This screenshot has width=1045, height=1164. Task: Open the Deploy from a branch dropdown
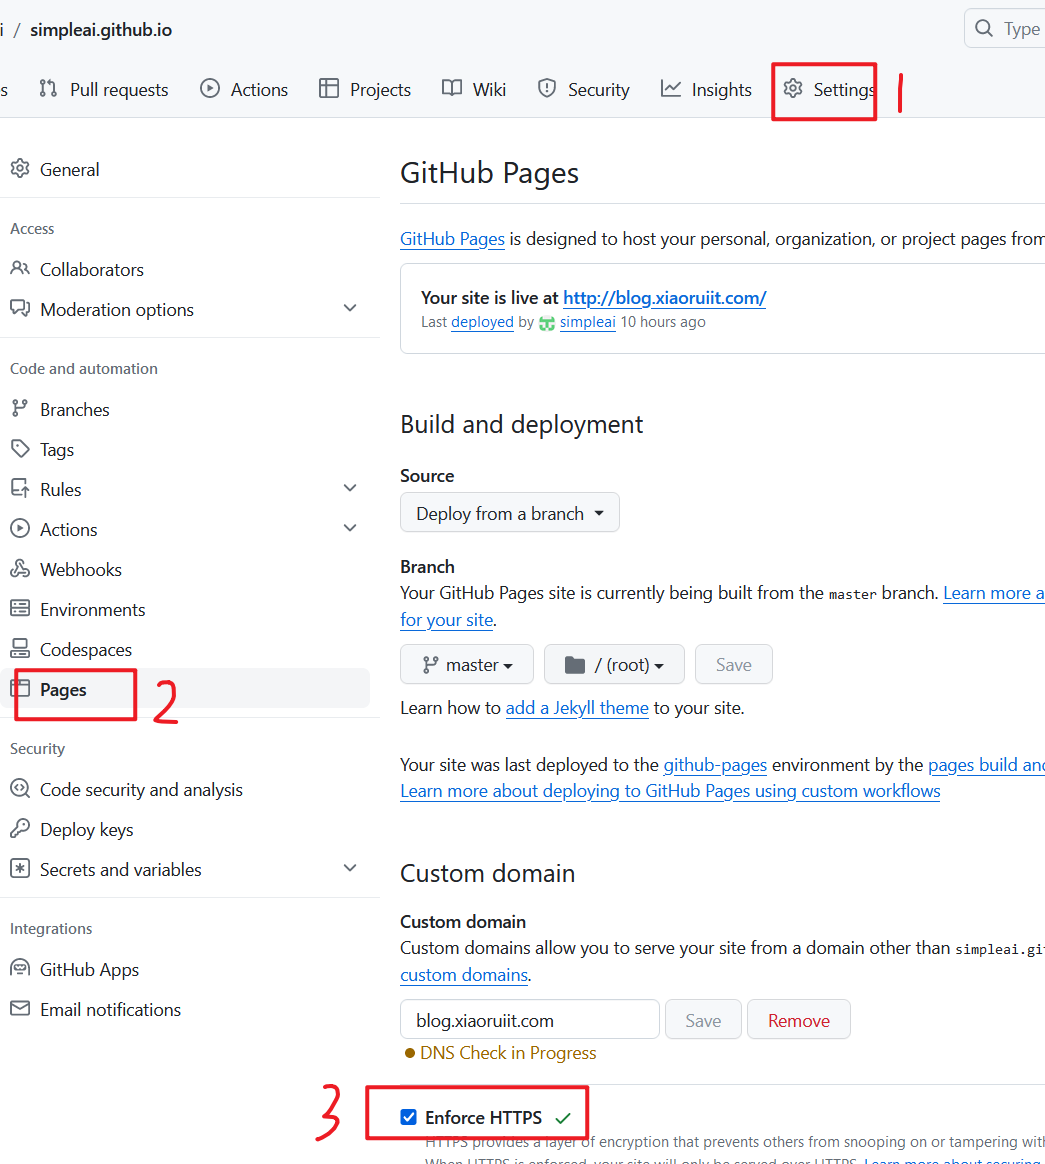509,513
